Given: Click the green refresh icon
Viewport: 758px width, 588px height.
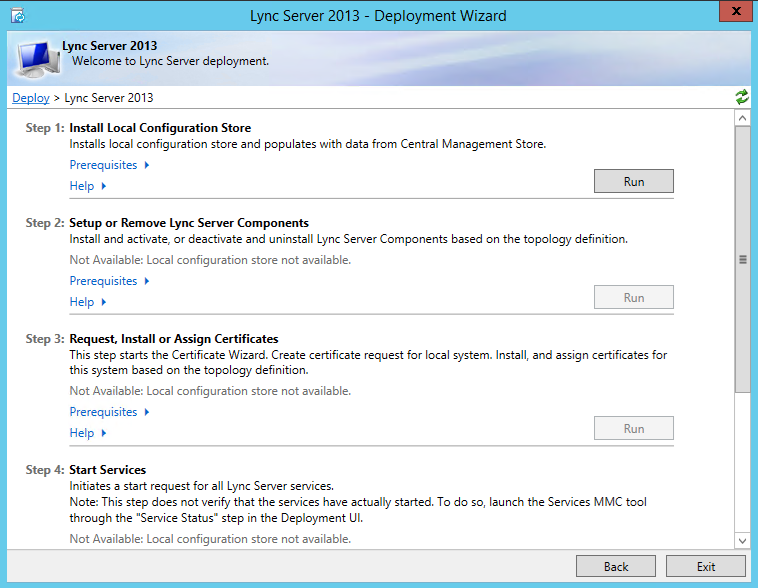Looking at the screenshot, I should click(x=742, y=97).
